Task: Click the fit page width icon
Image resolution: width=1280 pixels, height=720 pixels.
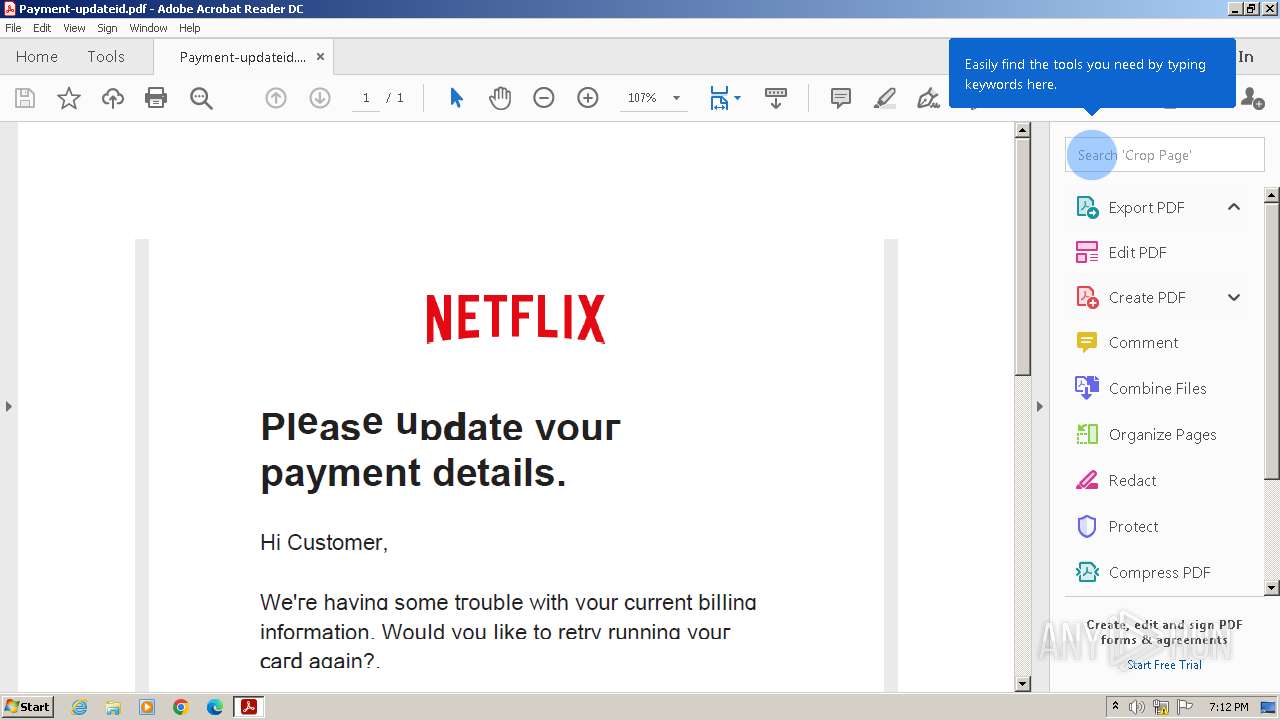Action: tap(719, 98)
